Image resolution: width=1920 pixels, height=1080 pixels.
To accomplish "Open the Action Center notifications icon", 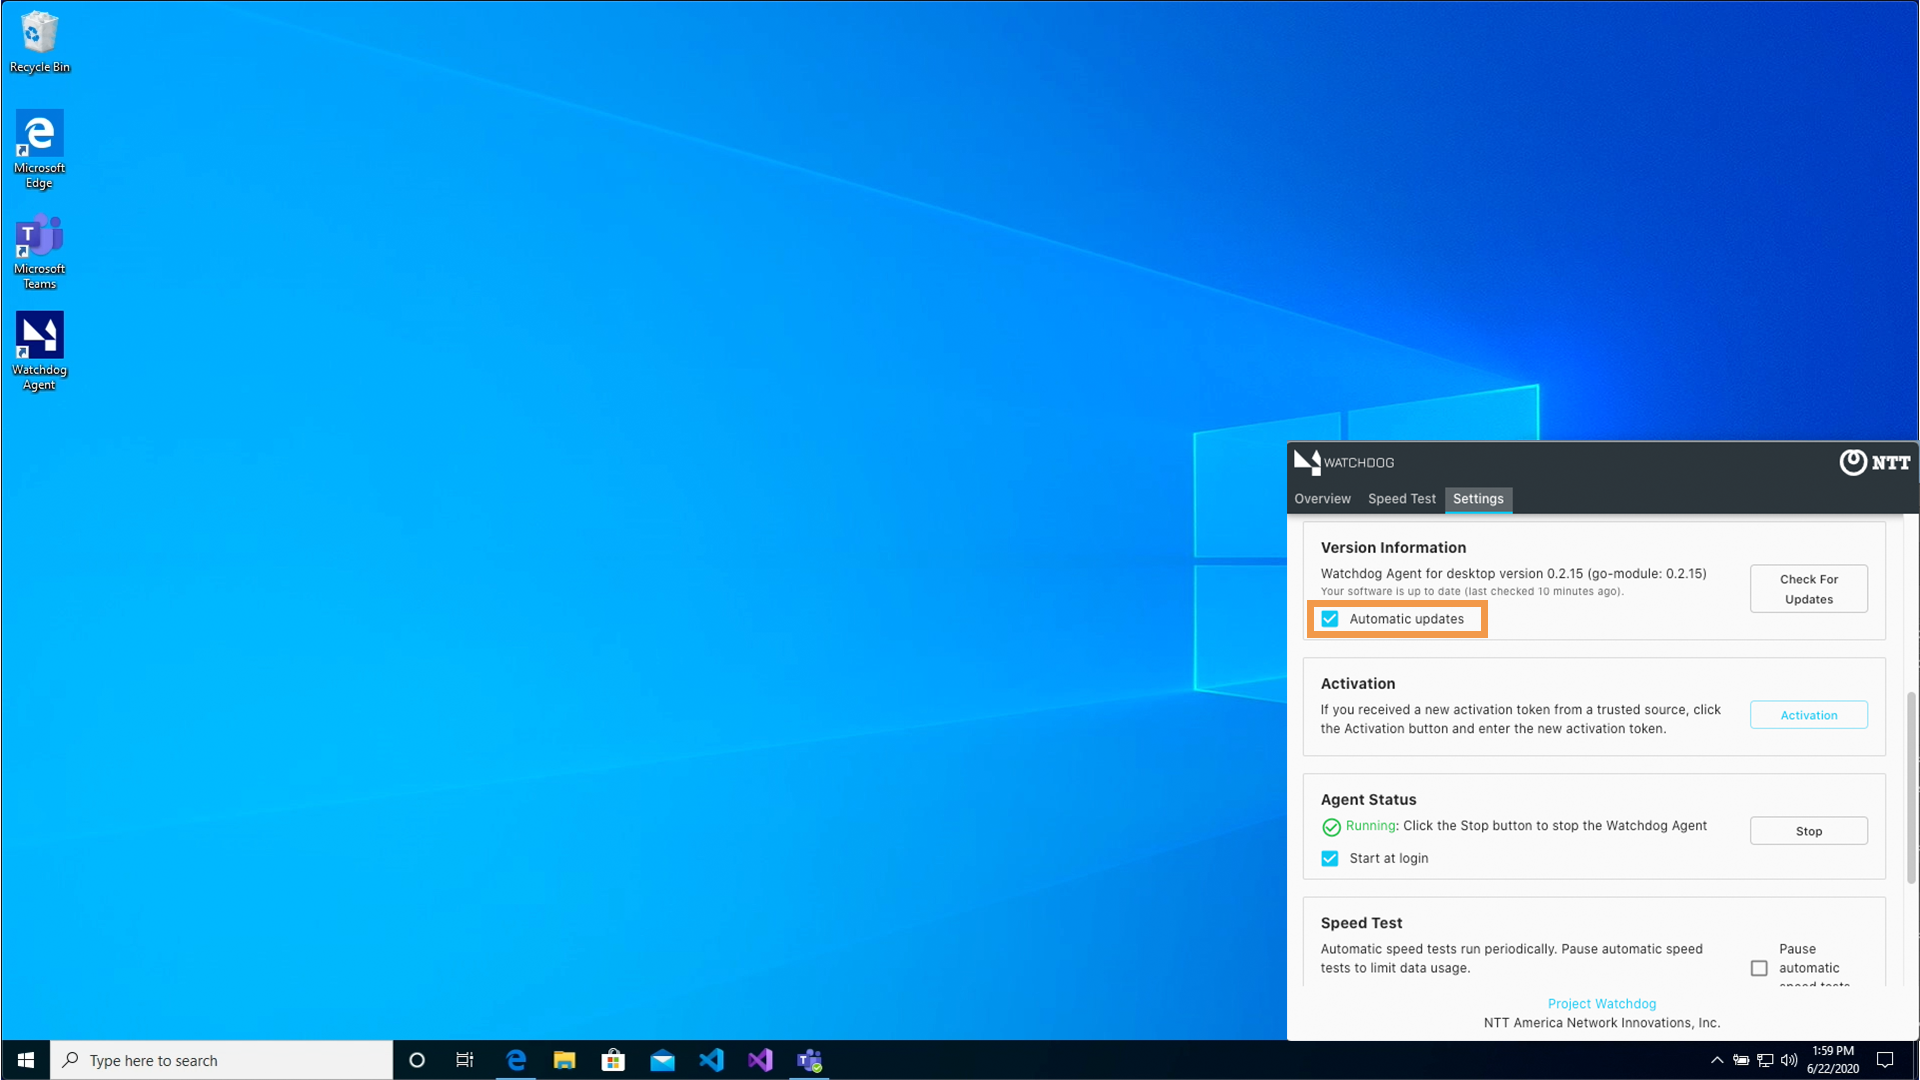I will point(1885,1060).
